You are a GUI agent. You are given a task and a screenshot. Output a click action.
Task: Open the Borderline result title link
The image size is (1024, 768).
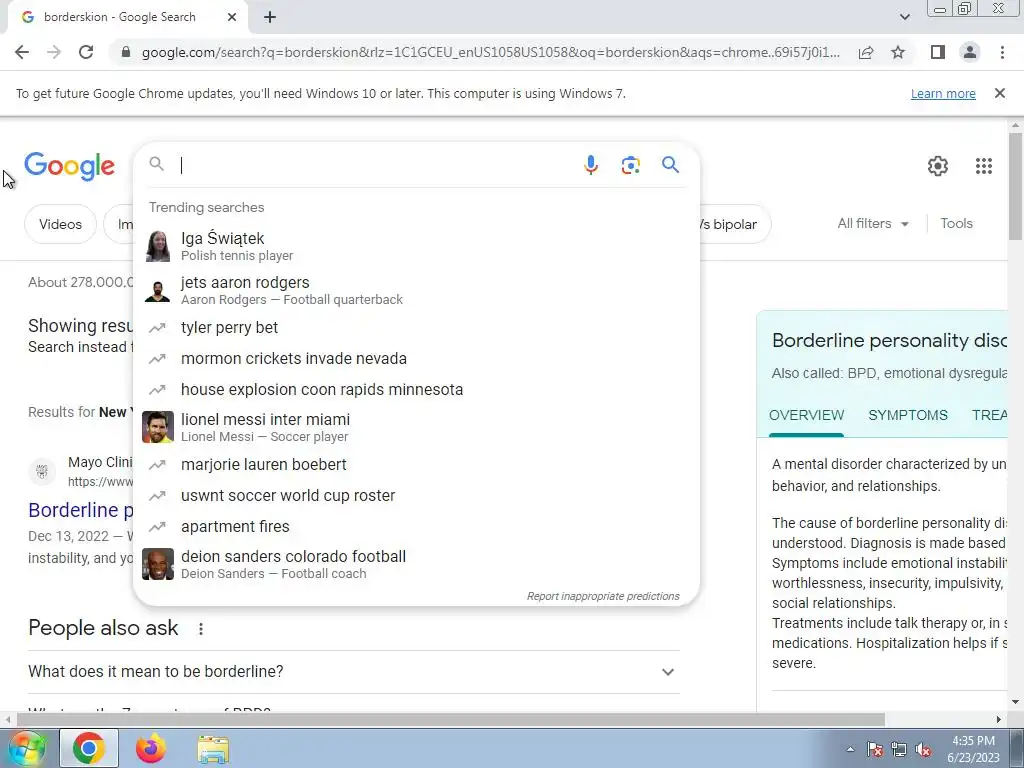[81, 510]
